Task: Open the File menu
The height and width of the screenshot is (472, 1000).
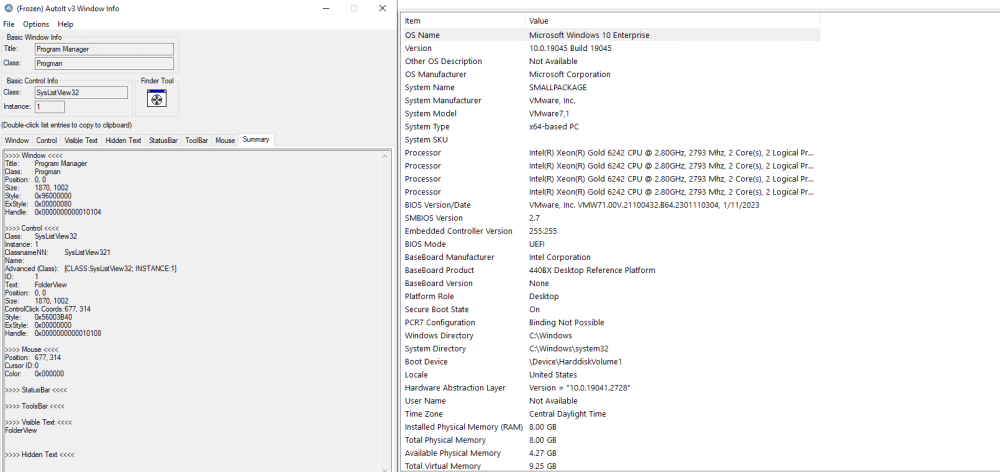Action: point(9,24)
